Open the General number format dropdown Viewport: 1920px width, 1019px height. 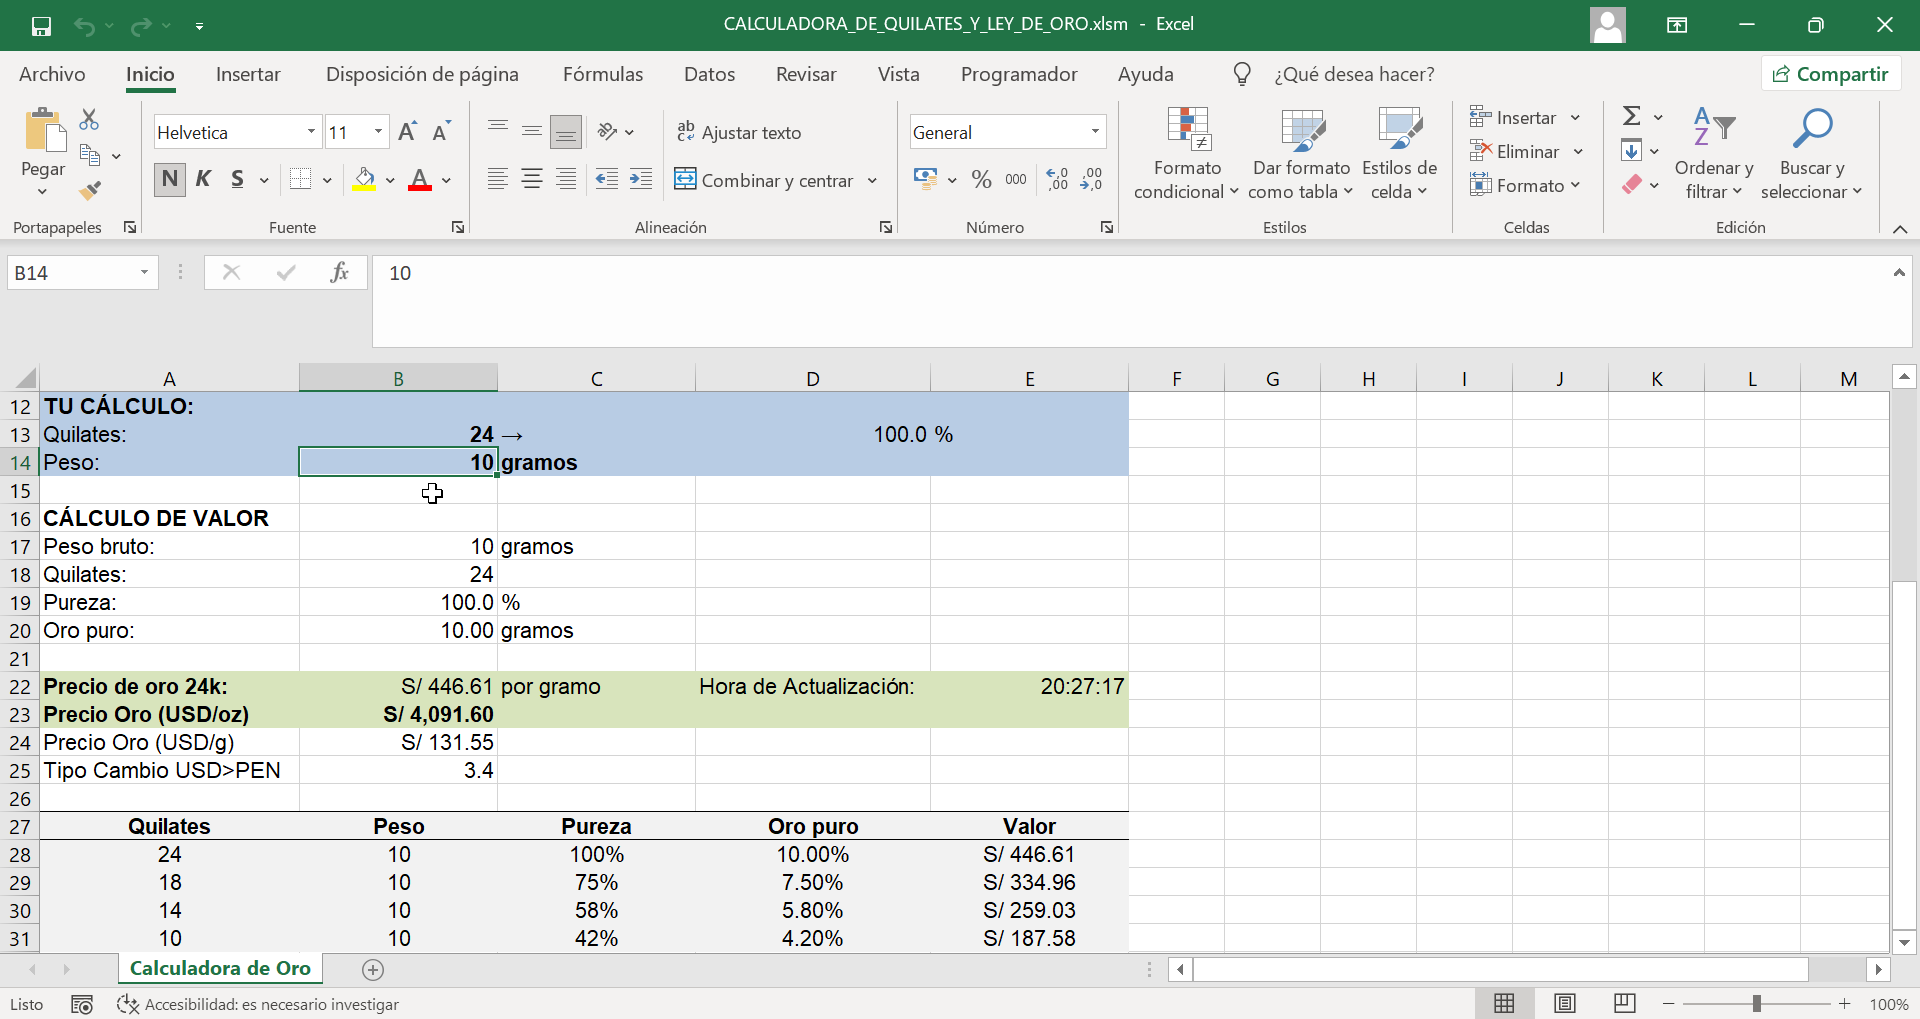(1092, 131)
